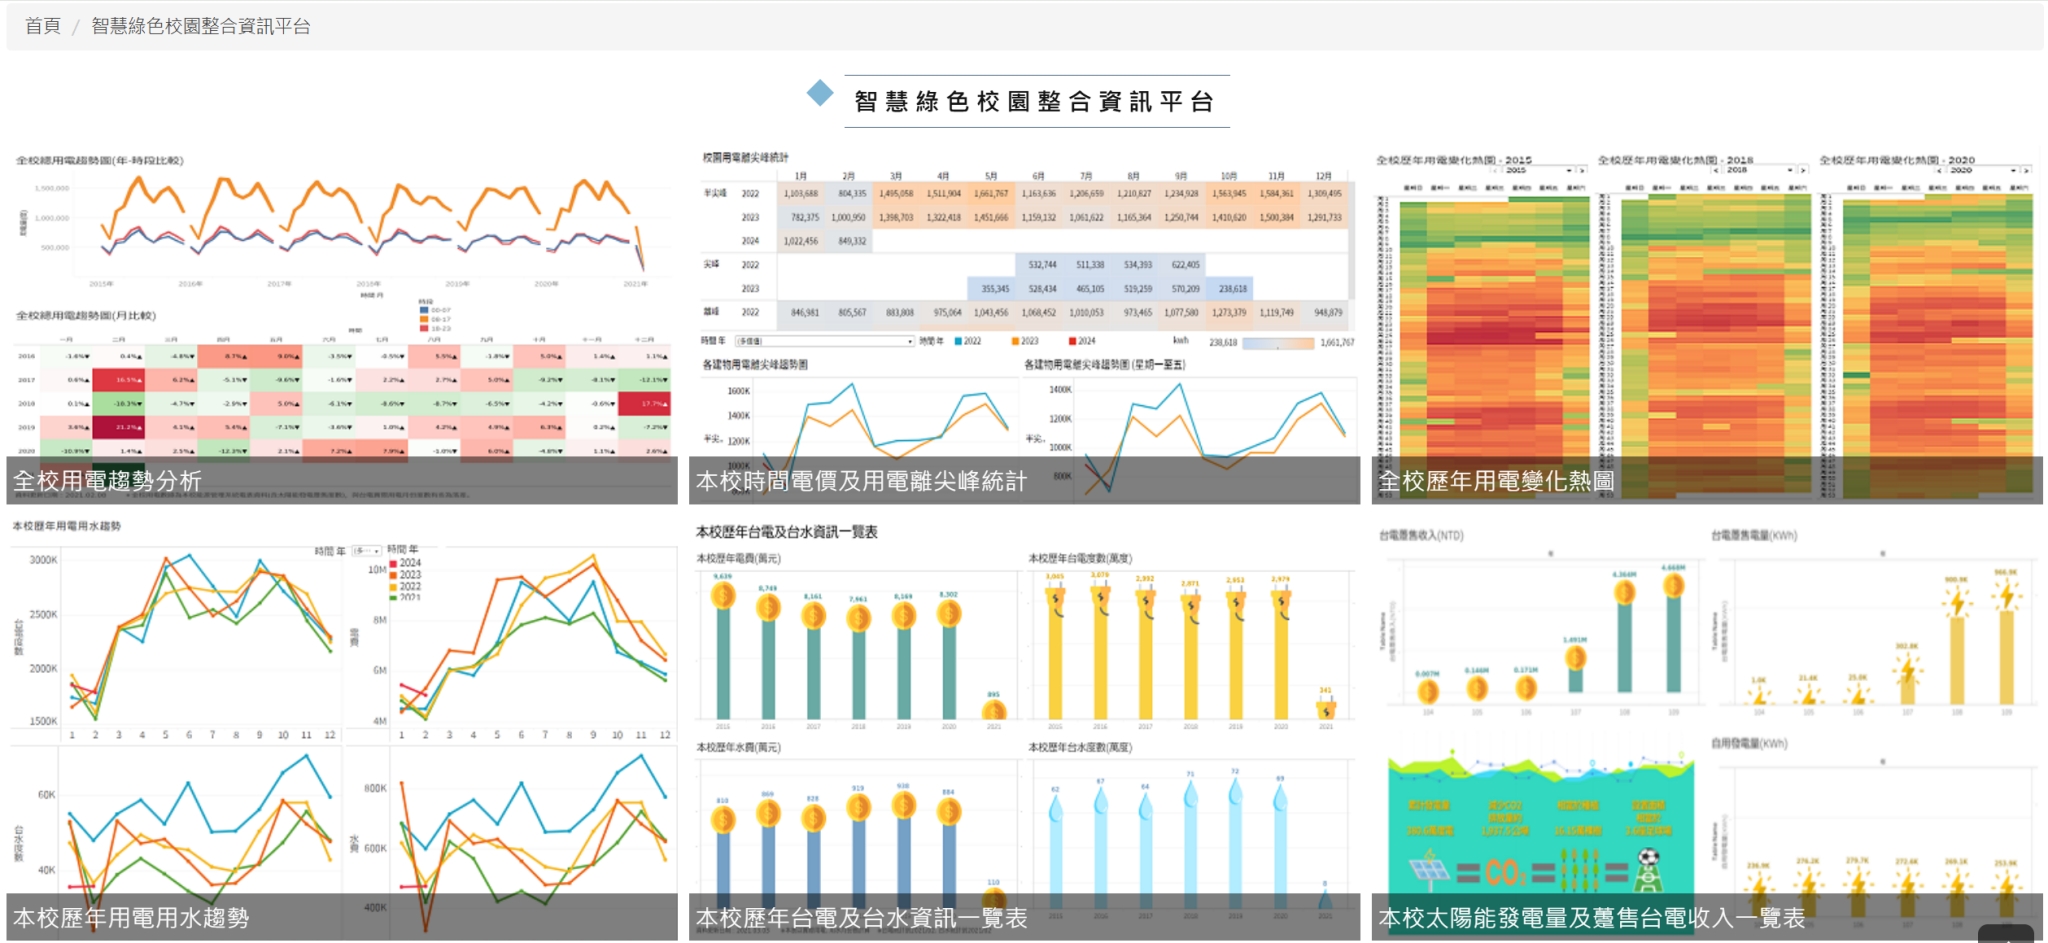Click the scroll-to-top button at bottom right
Screen dimensions: 2048x943
click(x=2005, y=935)
